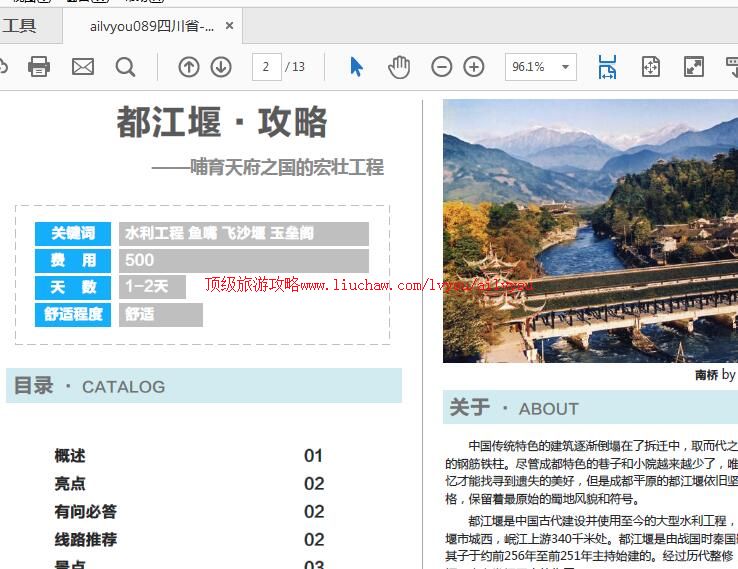Send the file by email envelope icon
The image size is (738, 569).
click(83, 67)
